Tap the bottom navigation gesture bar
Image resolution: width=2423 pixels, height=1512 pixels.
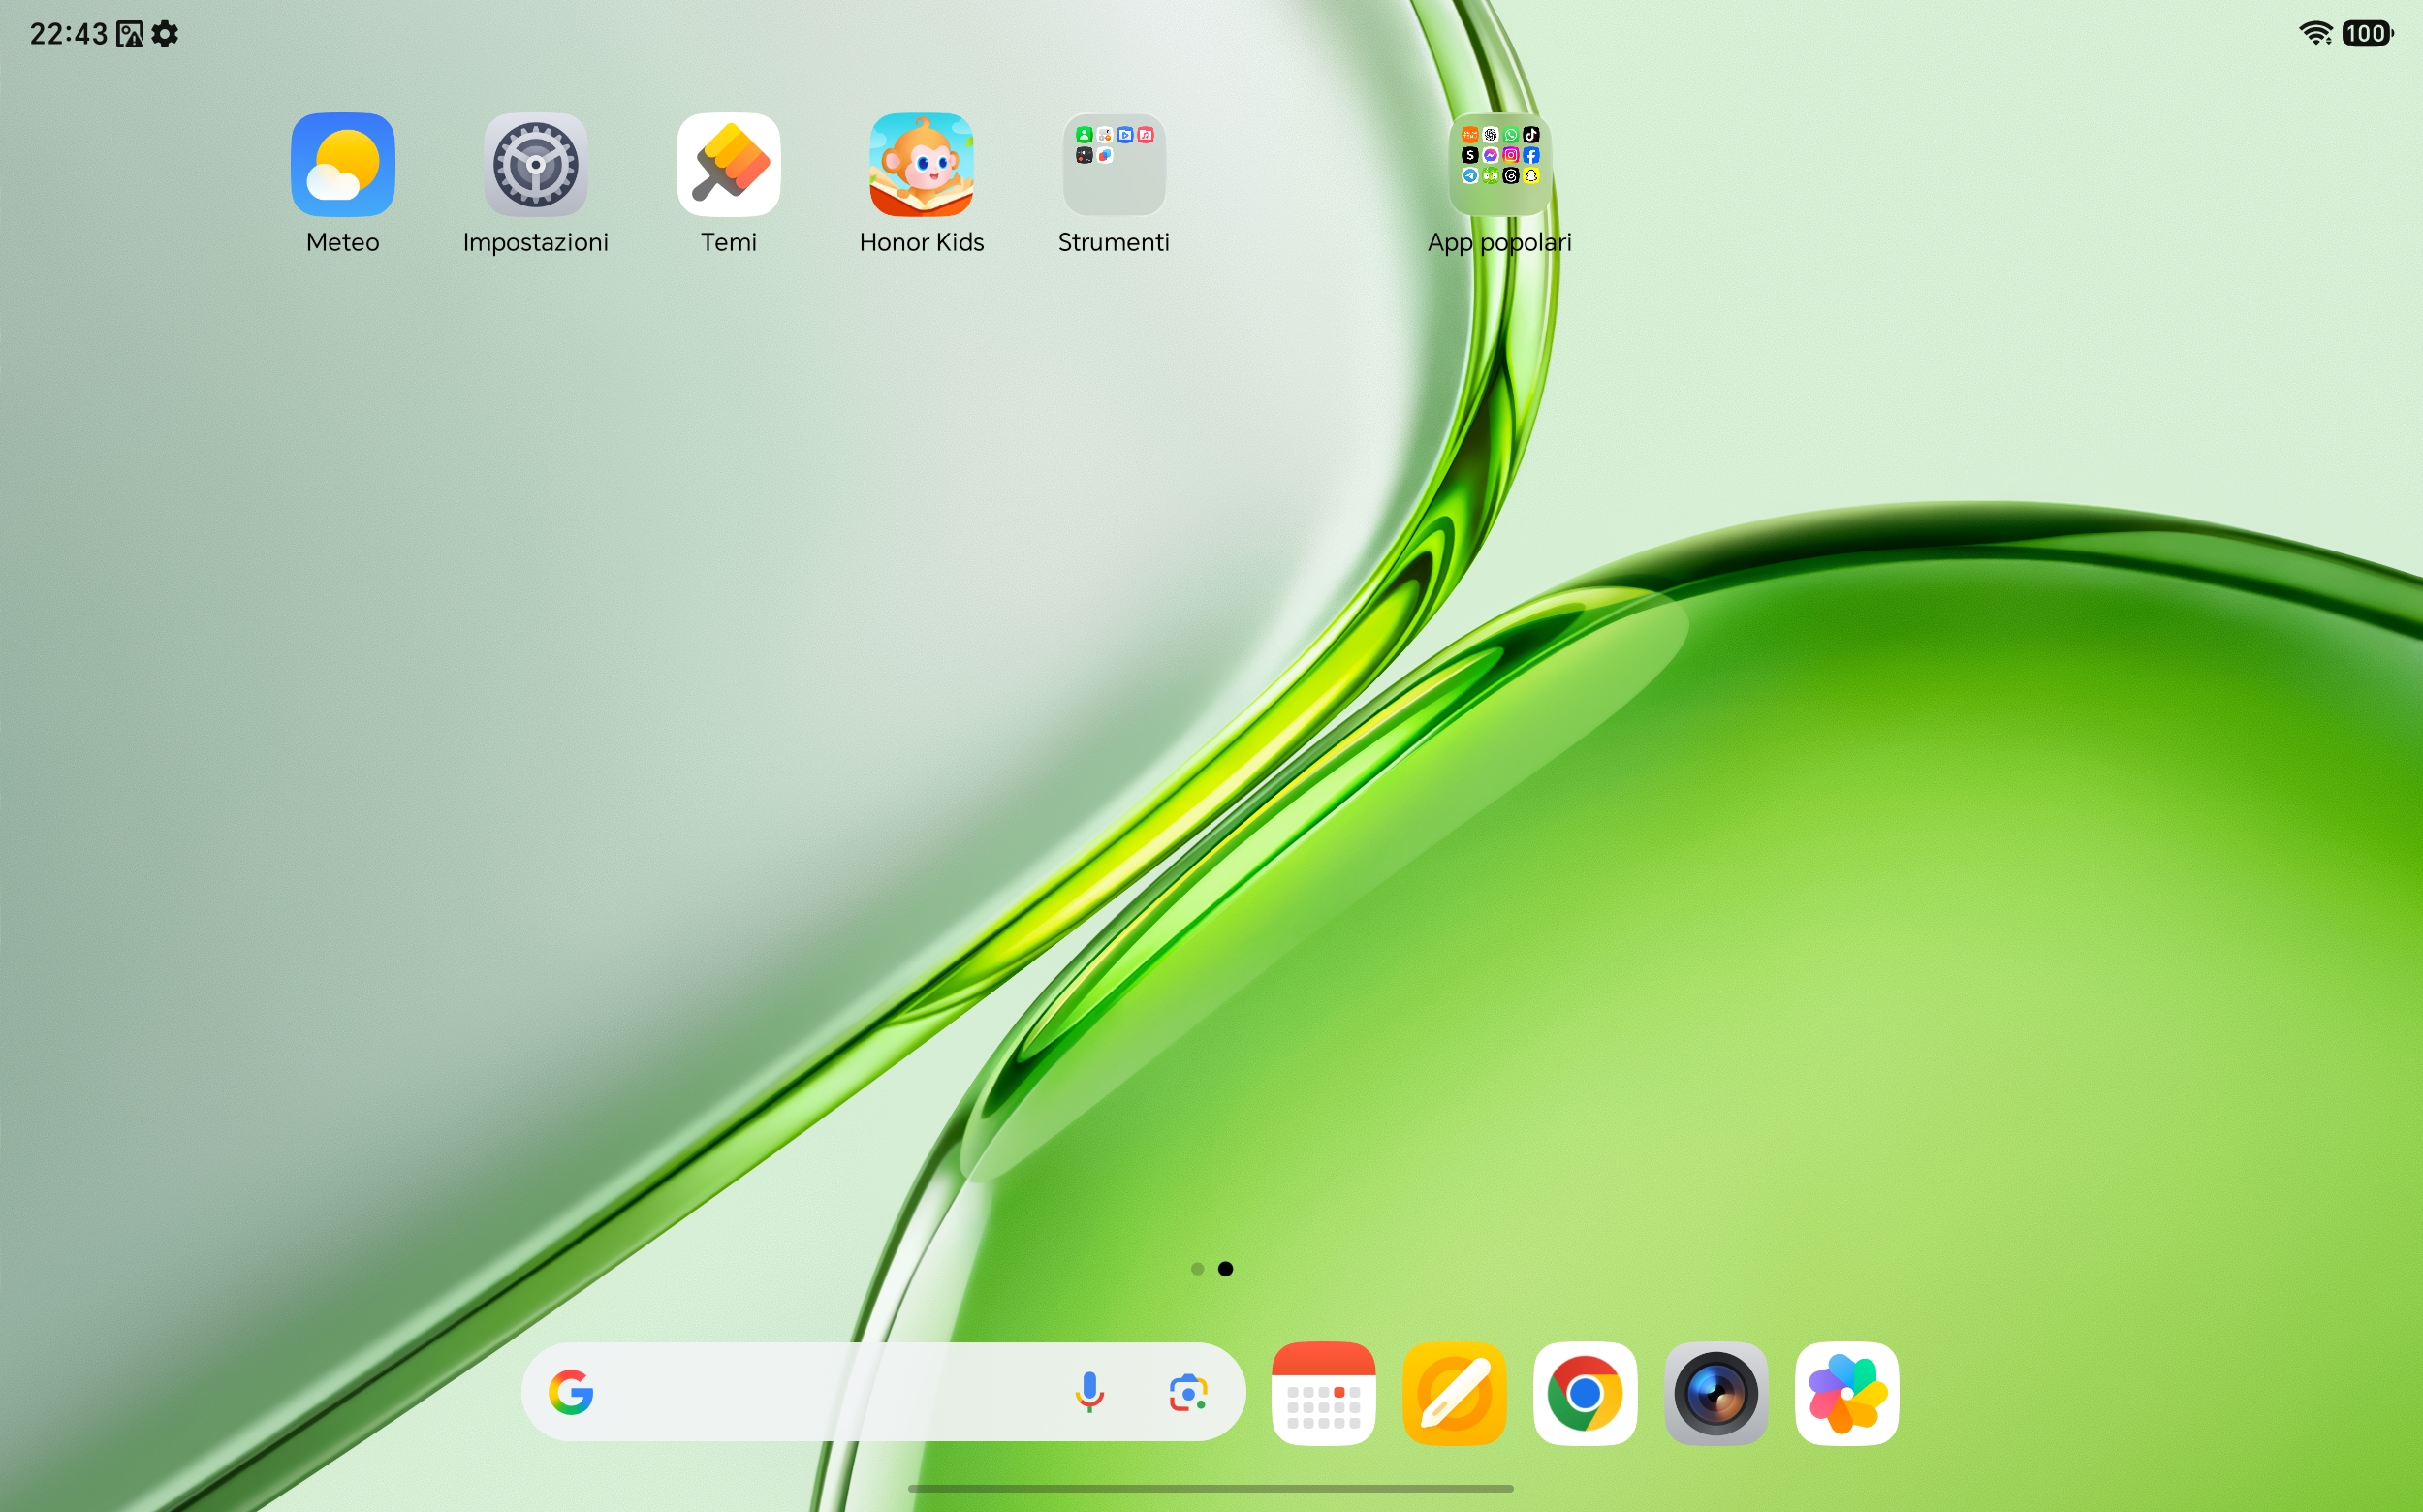coord(1210,1489)
